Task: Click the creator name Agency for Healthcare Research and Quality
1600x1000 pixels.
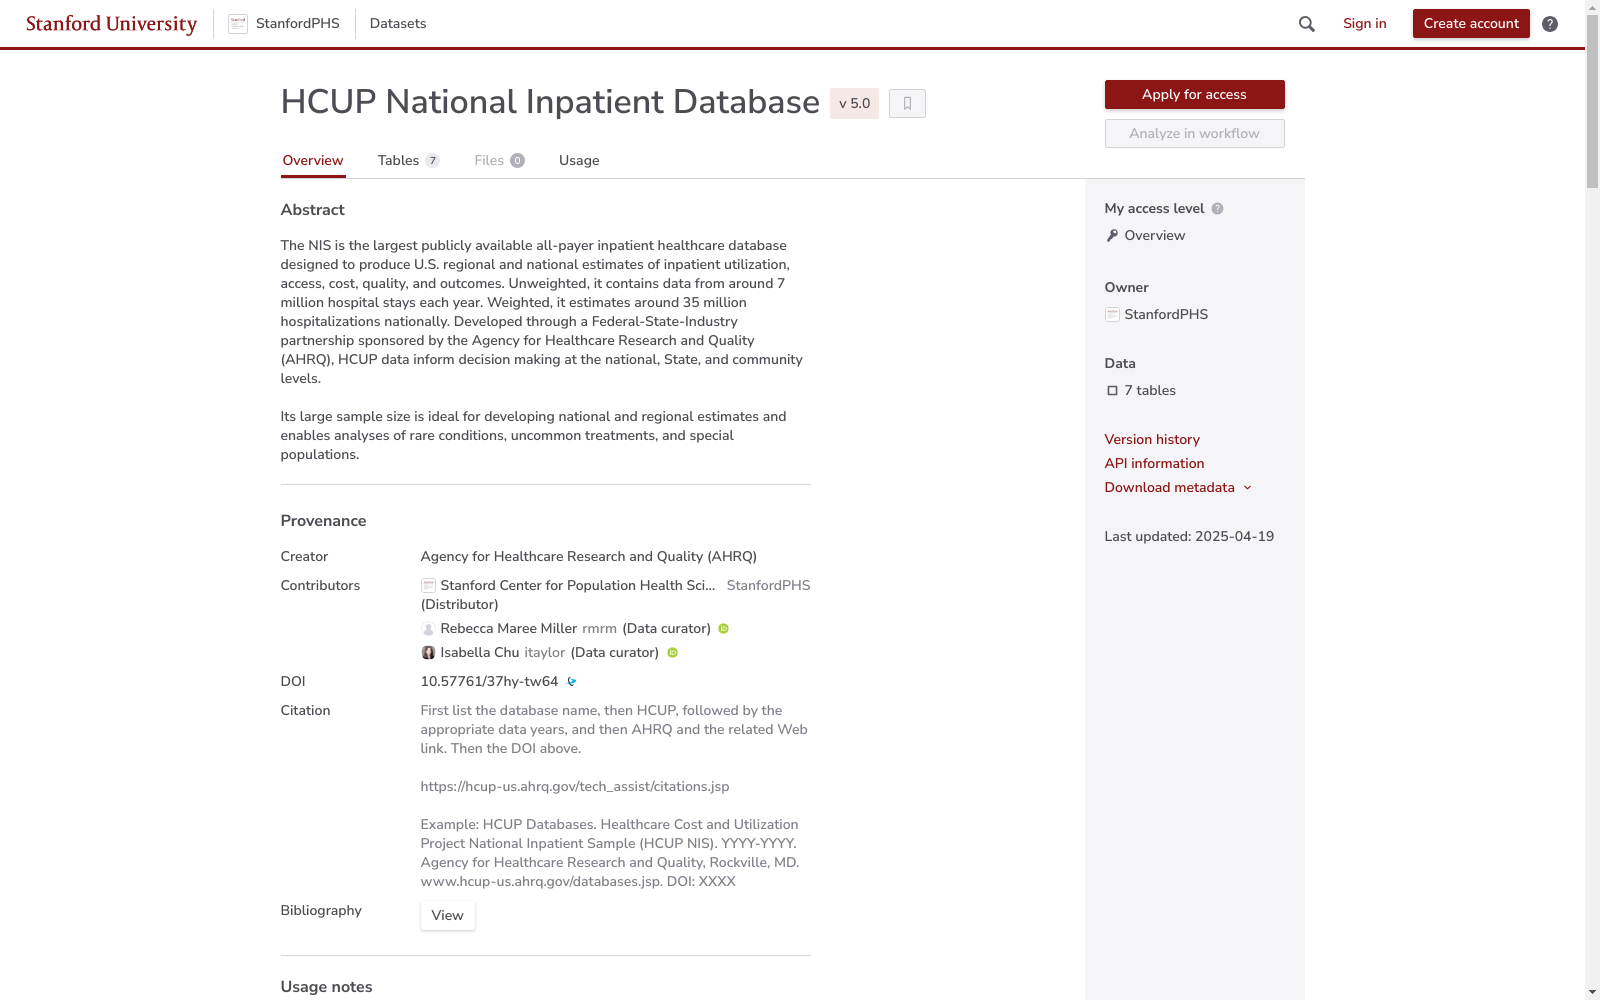Action: pyautogui.click(x=589, y=557)
